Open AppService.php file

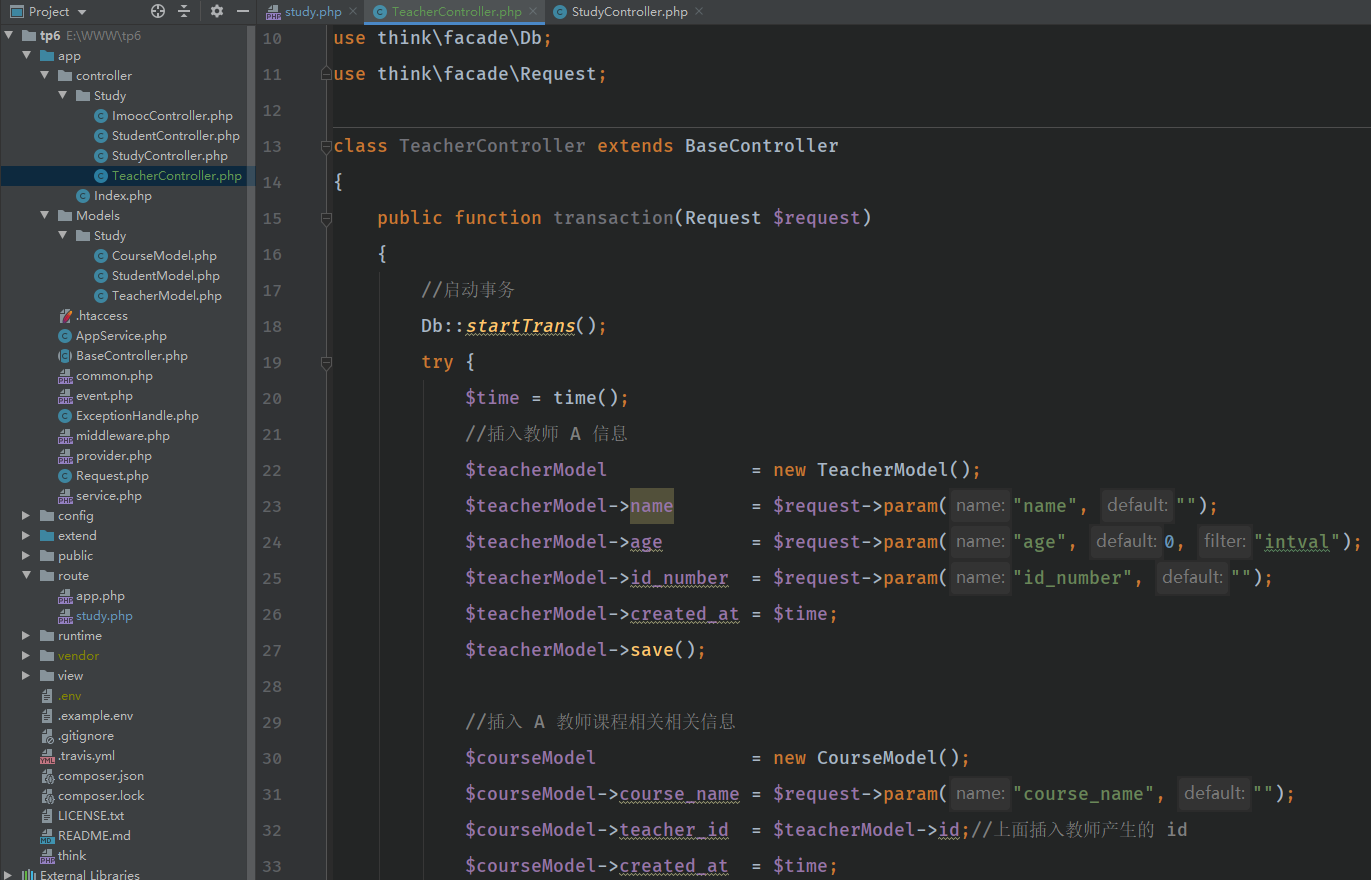[x=121, y=336]
